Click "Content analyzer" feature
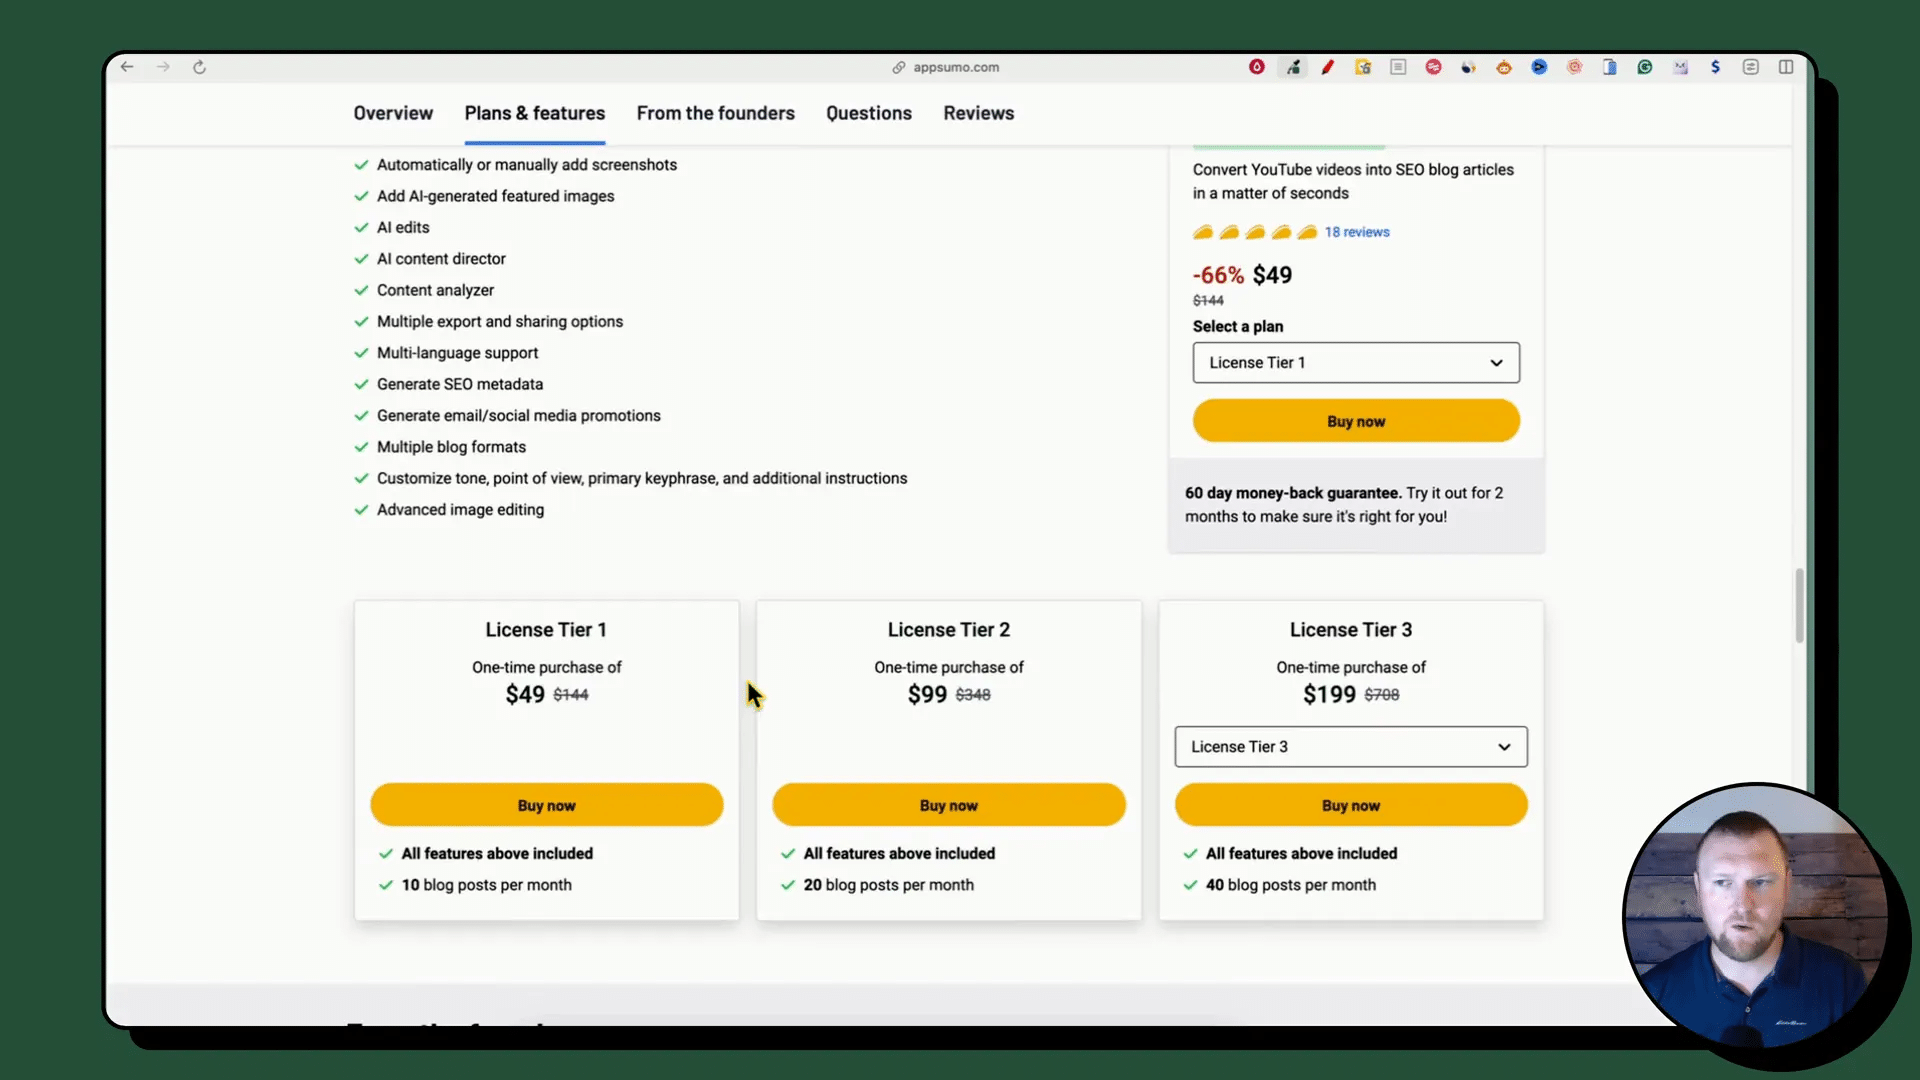 click(x=435, y=290)
